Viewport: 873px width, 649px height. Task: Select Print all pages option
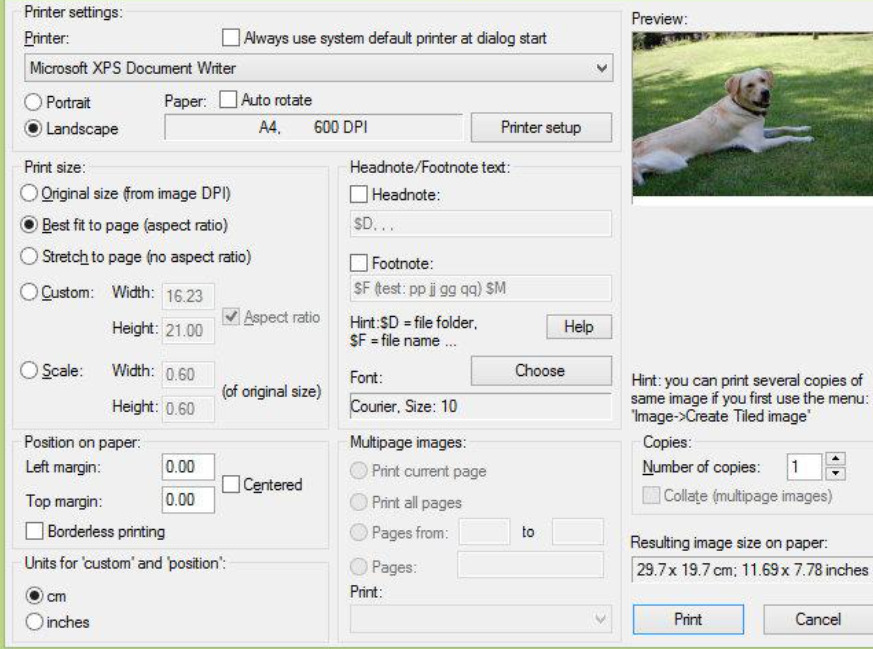(359, 502)
